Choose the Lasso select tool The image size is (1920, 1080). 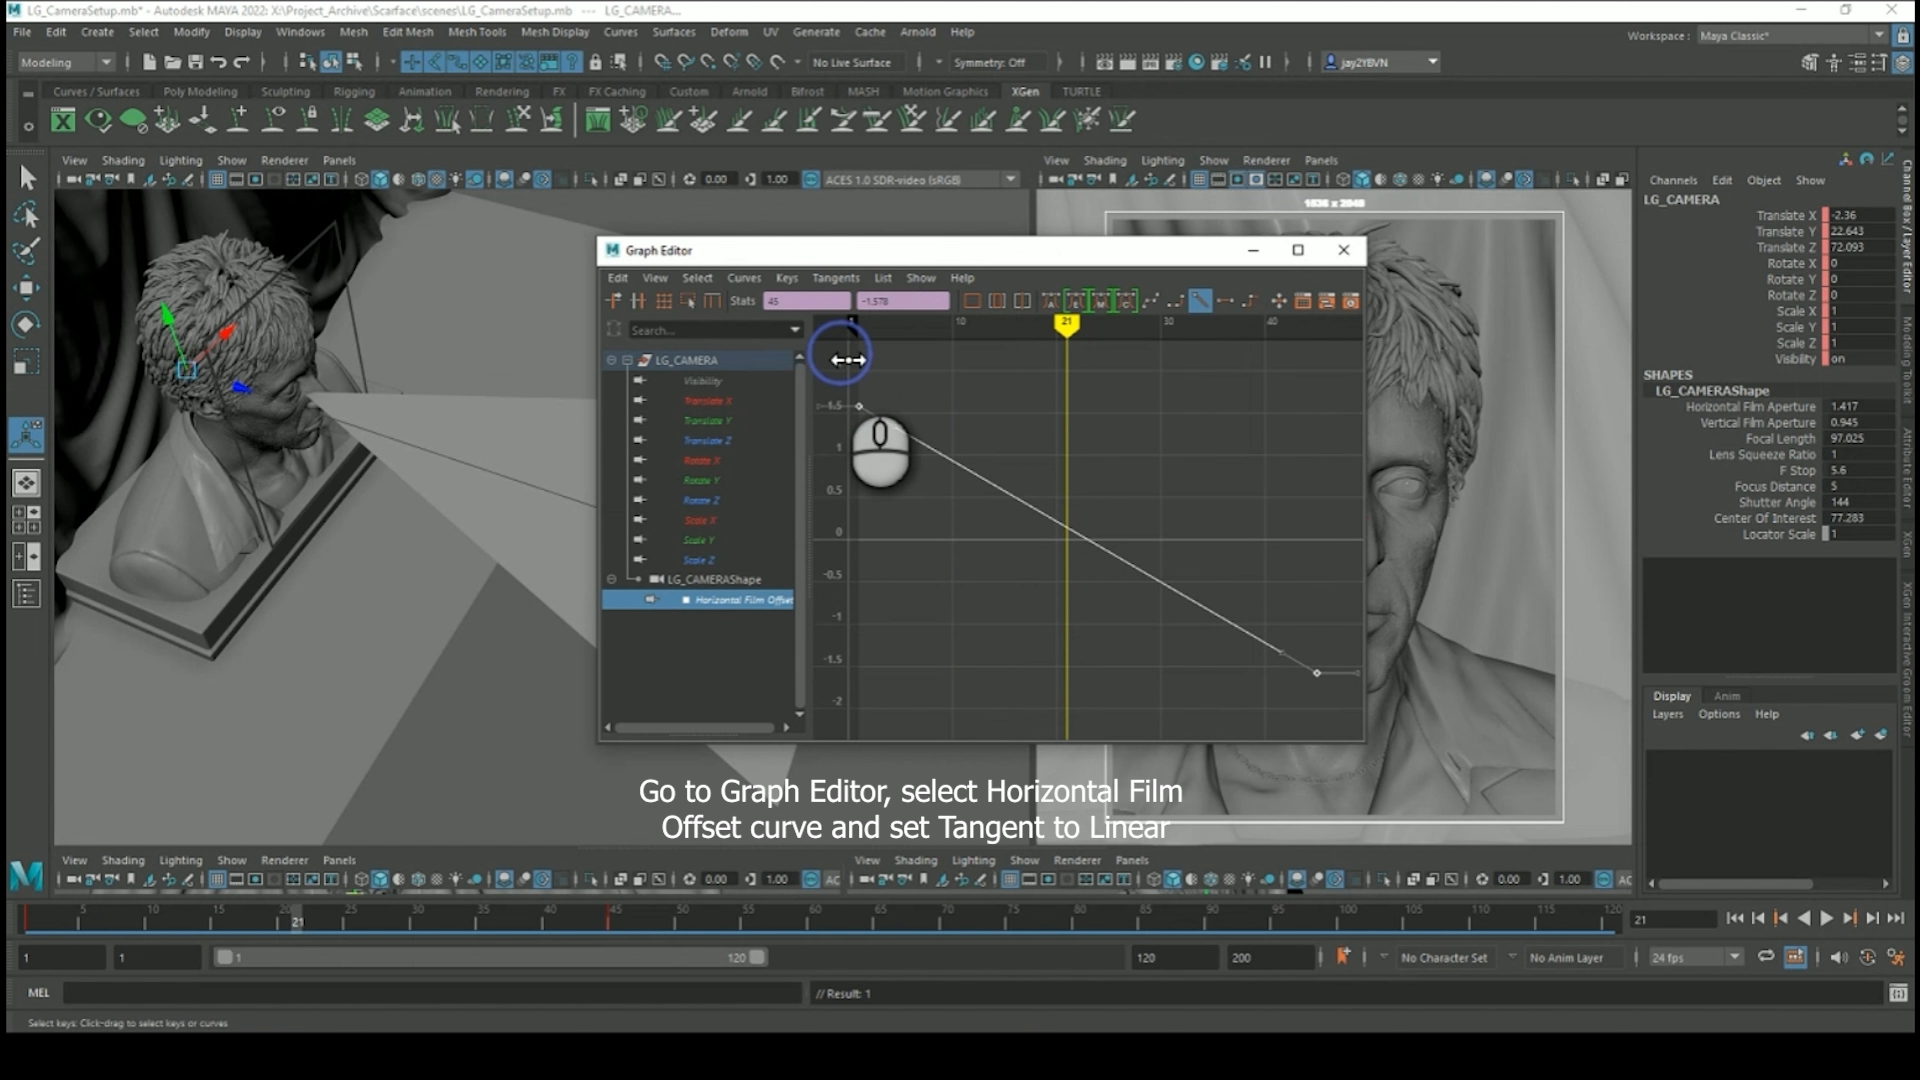[26, 215]
